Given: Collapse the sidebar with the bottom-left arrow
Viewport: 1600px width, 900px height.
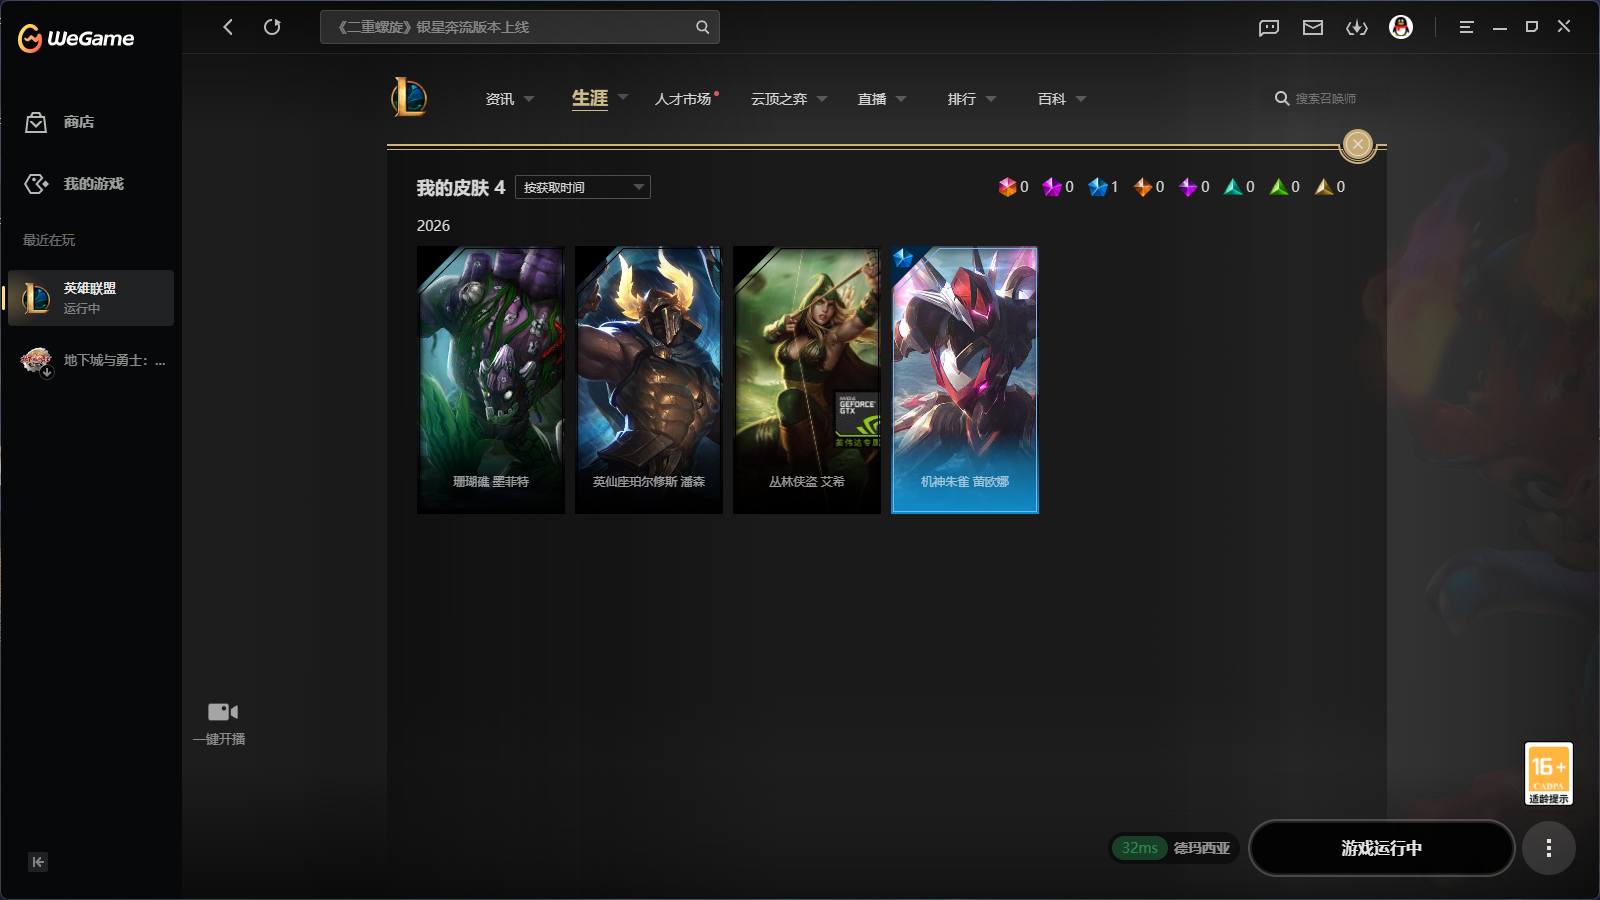Looking at the screenshot, I should [x=38, y=862].
